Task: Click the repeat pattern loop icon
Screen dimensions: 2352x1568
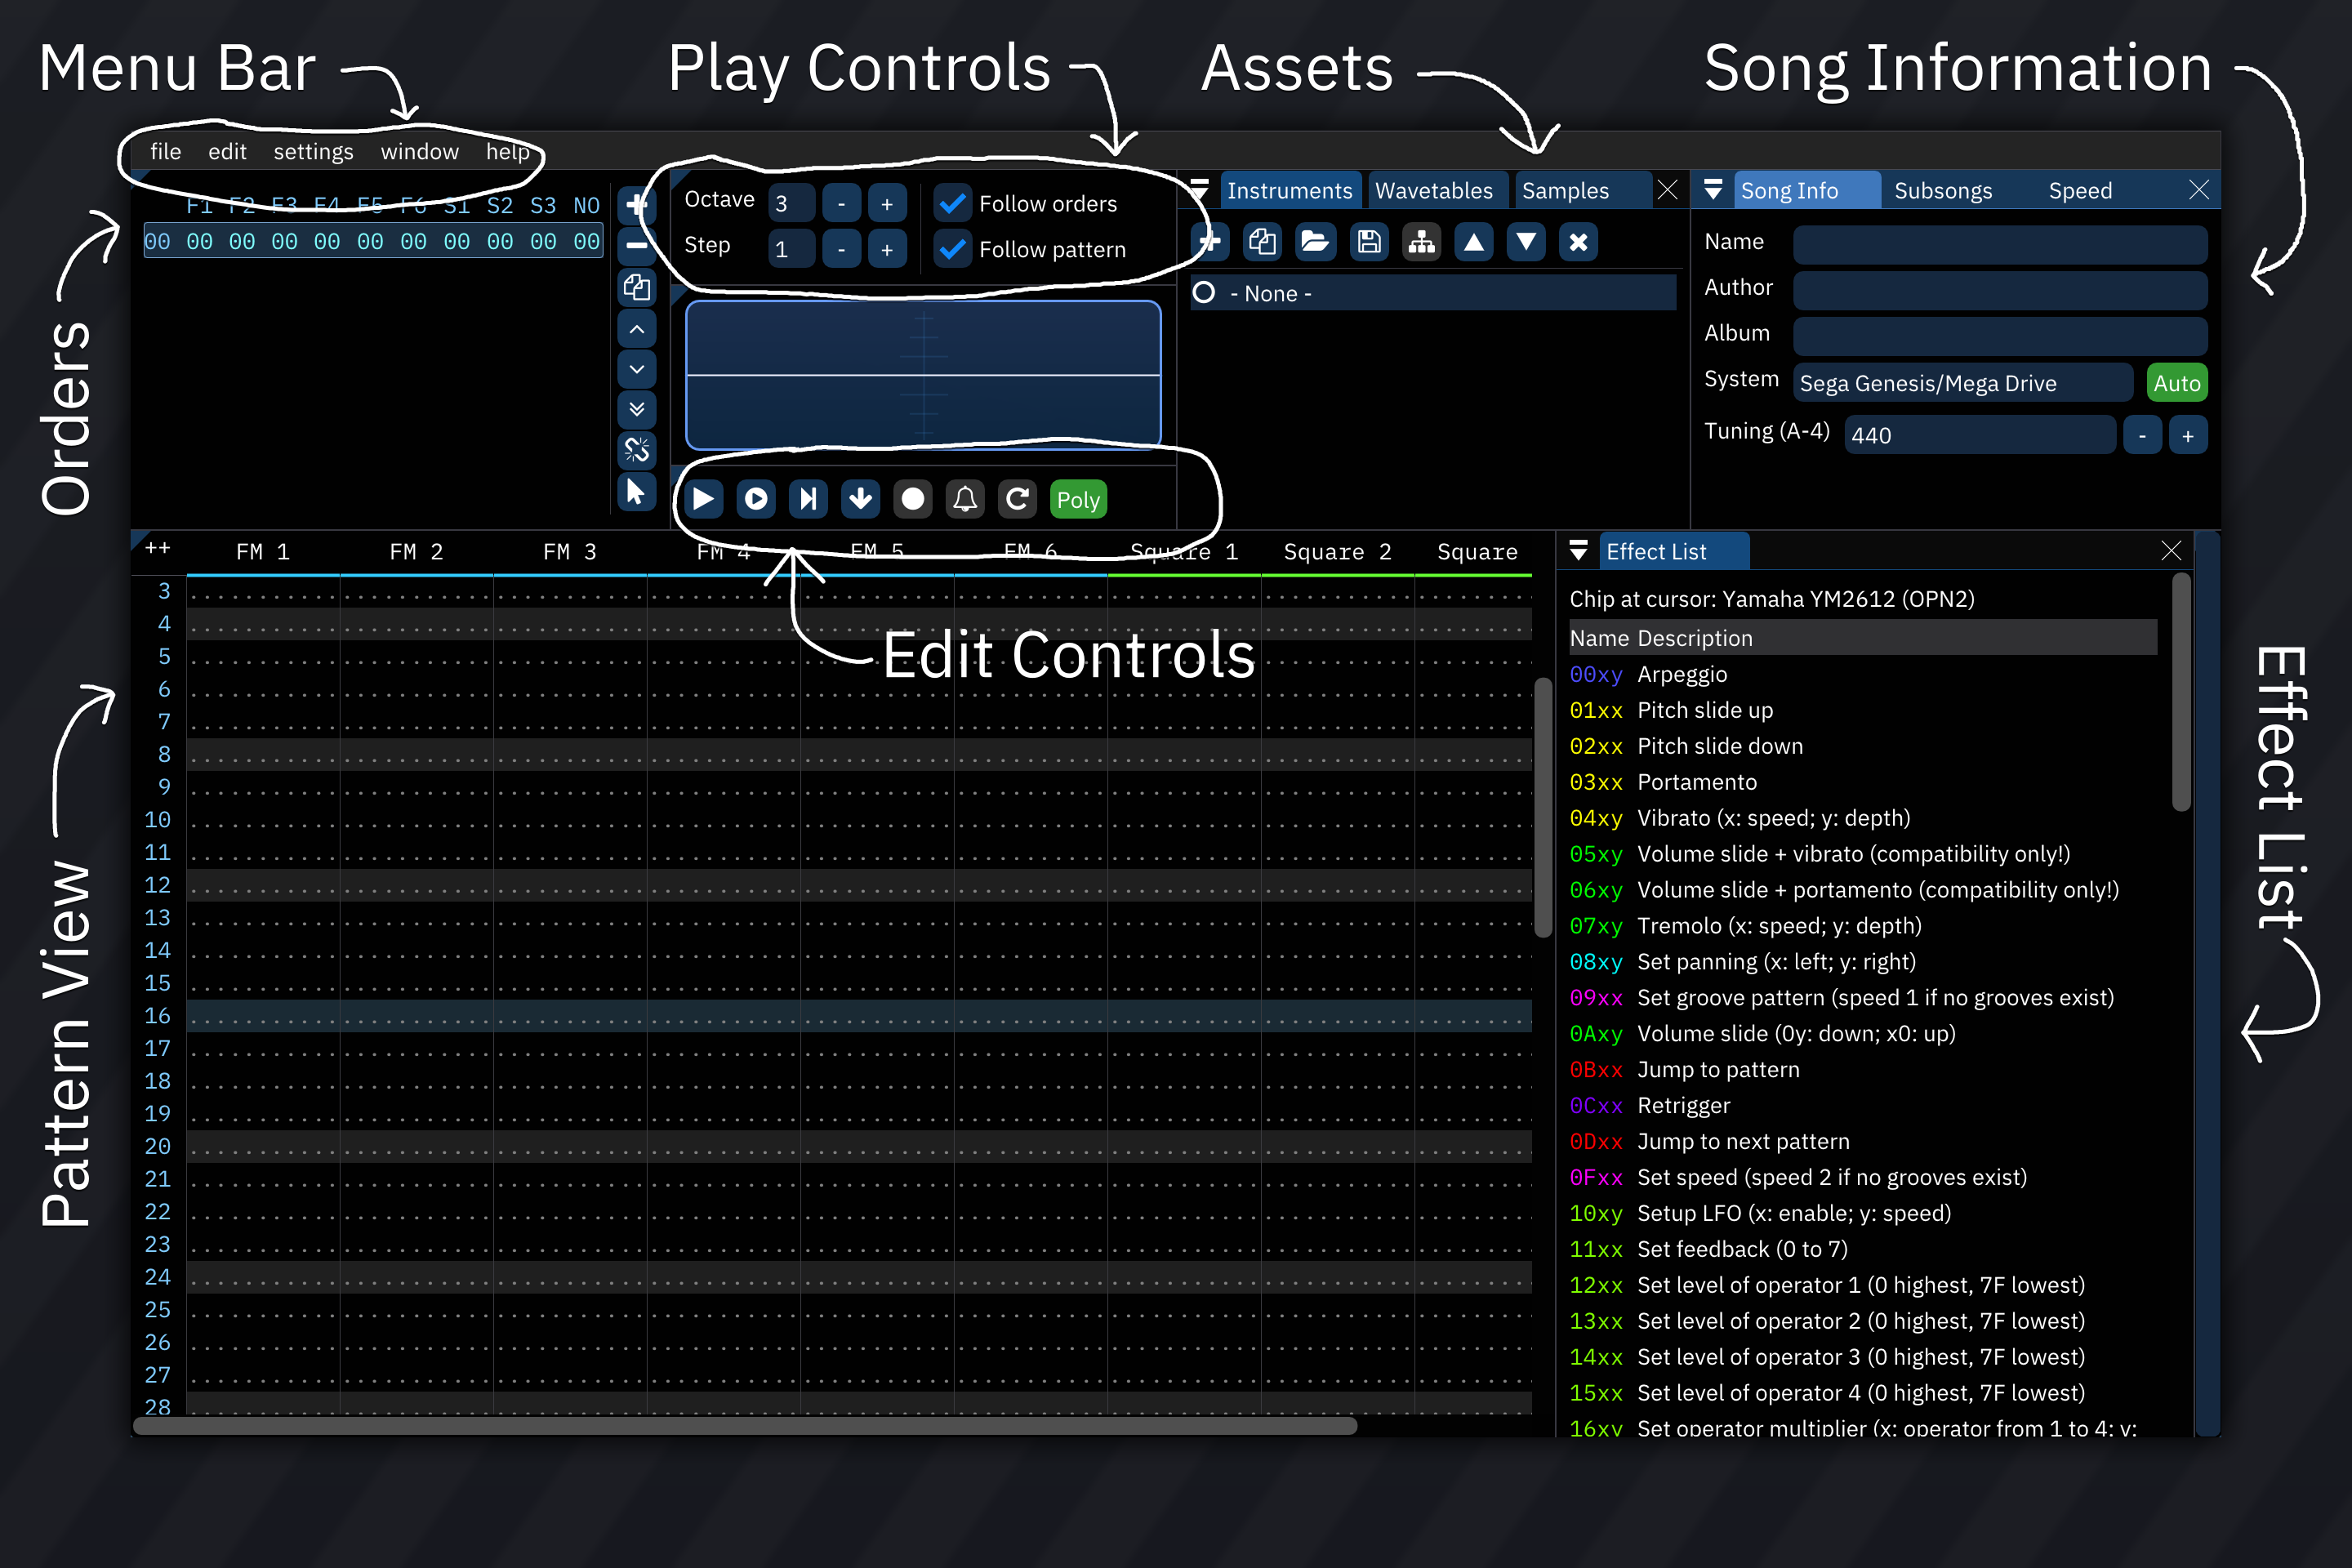Action: [1017, 499]
